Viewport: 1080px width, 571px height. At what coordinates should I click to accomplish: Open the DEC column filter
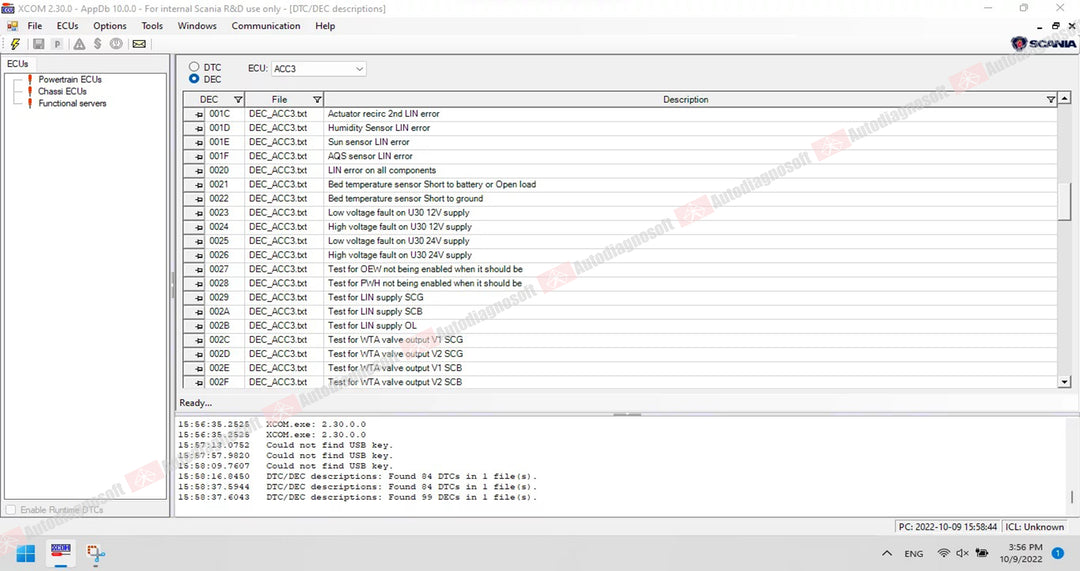click(x=238, y=100)
